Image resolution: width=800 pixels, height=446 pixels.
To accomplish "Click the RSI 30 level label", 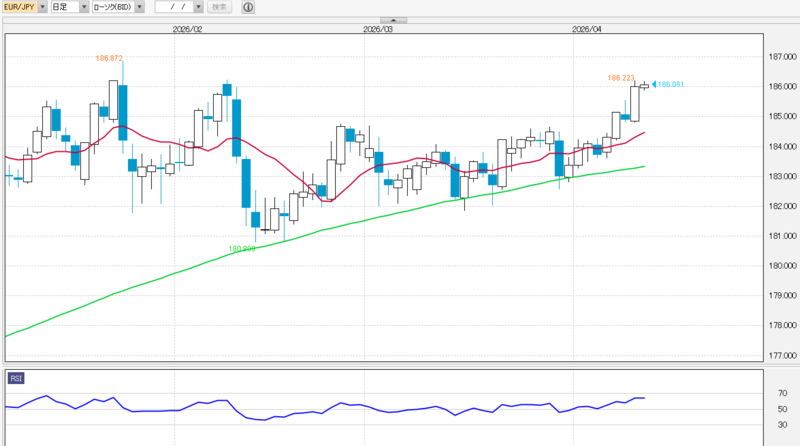I will 783,425.
